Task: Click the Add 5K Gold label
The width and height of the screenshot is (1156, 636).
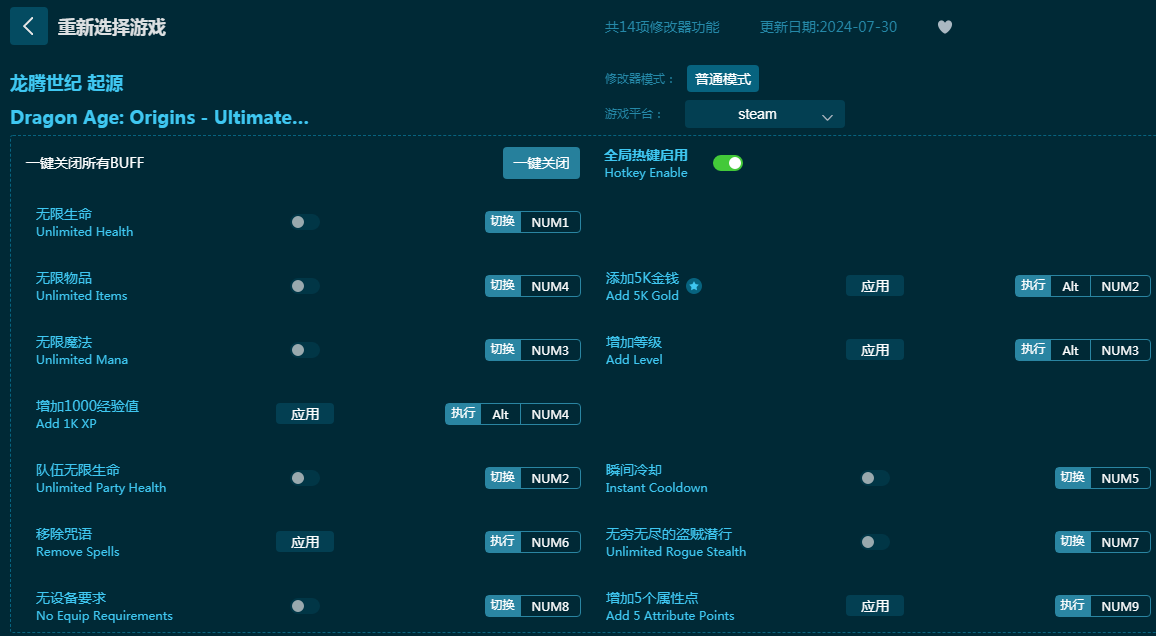Action: [642, 296]
